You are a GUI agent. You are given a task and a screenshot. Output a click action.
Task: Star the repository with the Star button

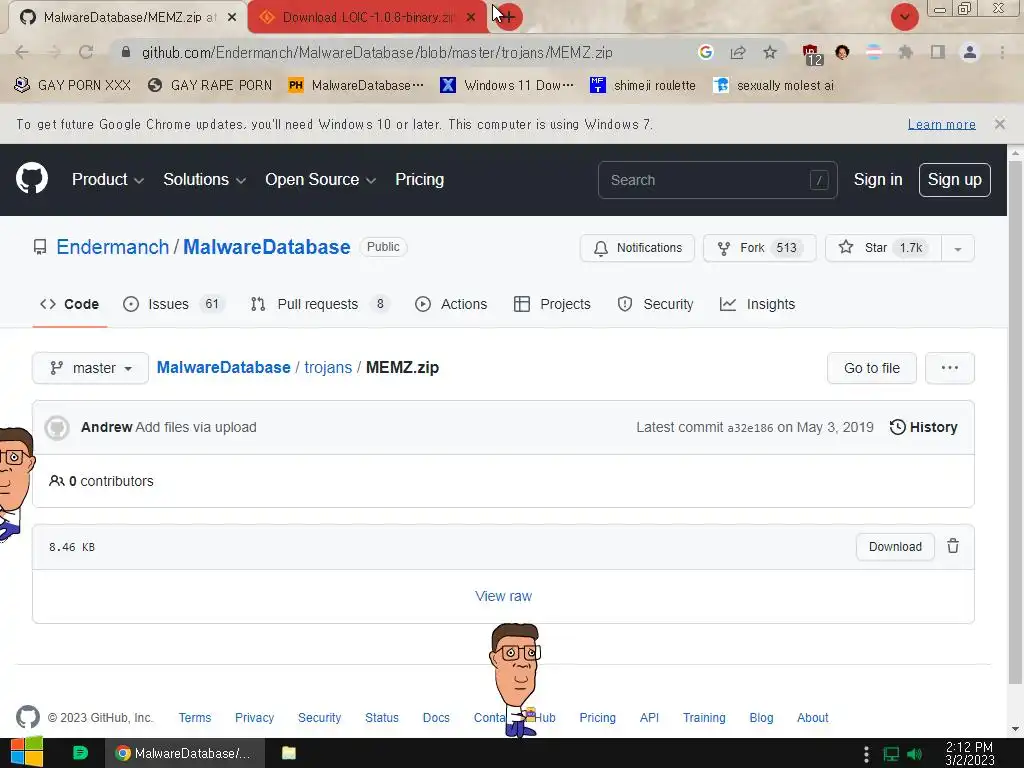[883, 248]
